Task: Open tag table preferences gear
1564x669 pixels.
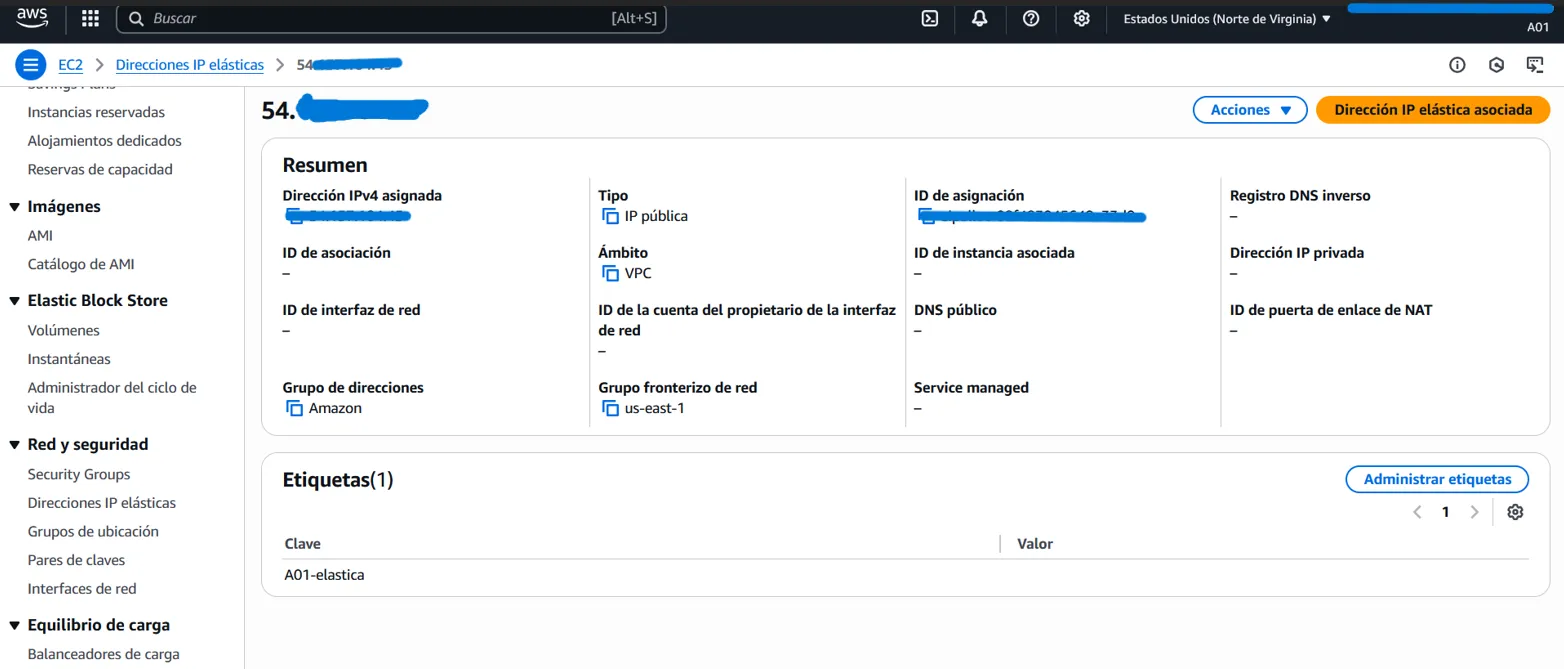Action: pyautogui.click(x=1515, y=512)
